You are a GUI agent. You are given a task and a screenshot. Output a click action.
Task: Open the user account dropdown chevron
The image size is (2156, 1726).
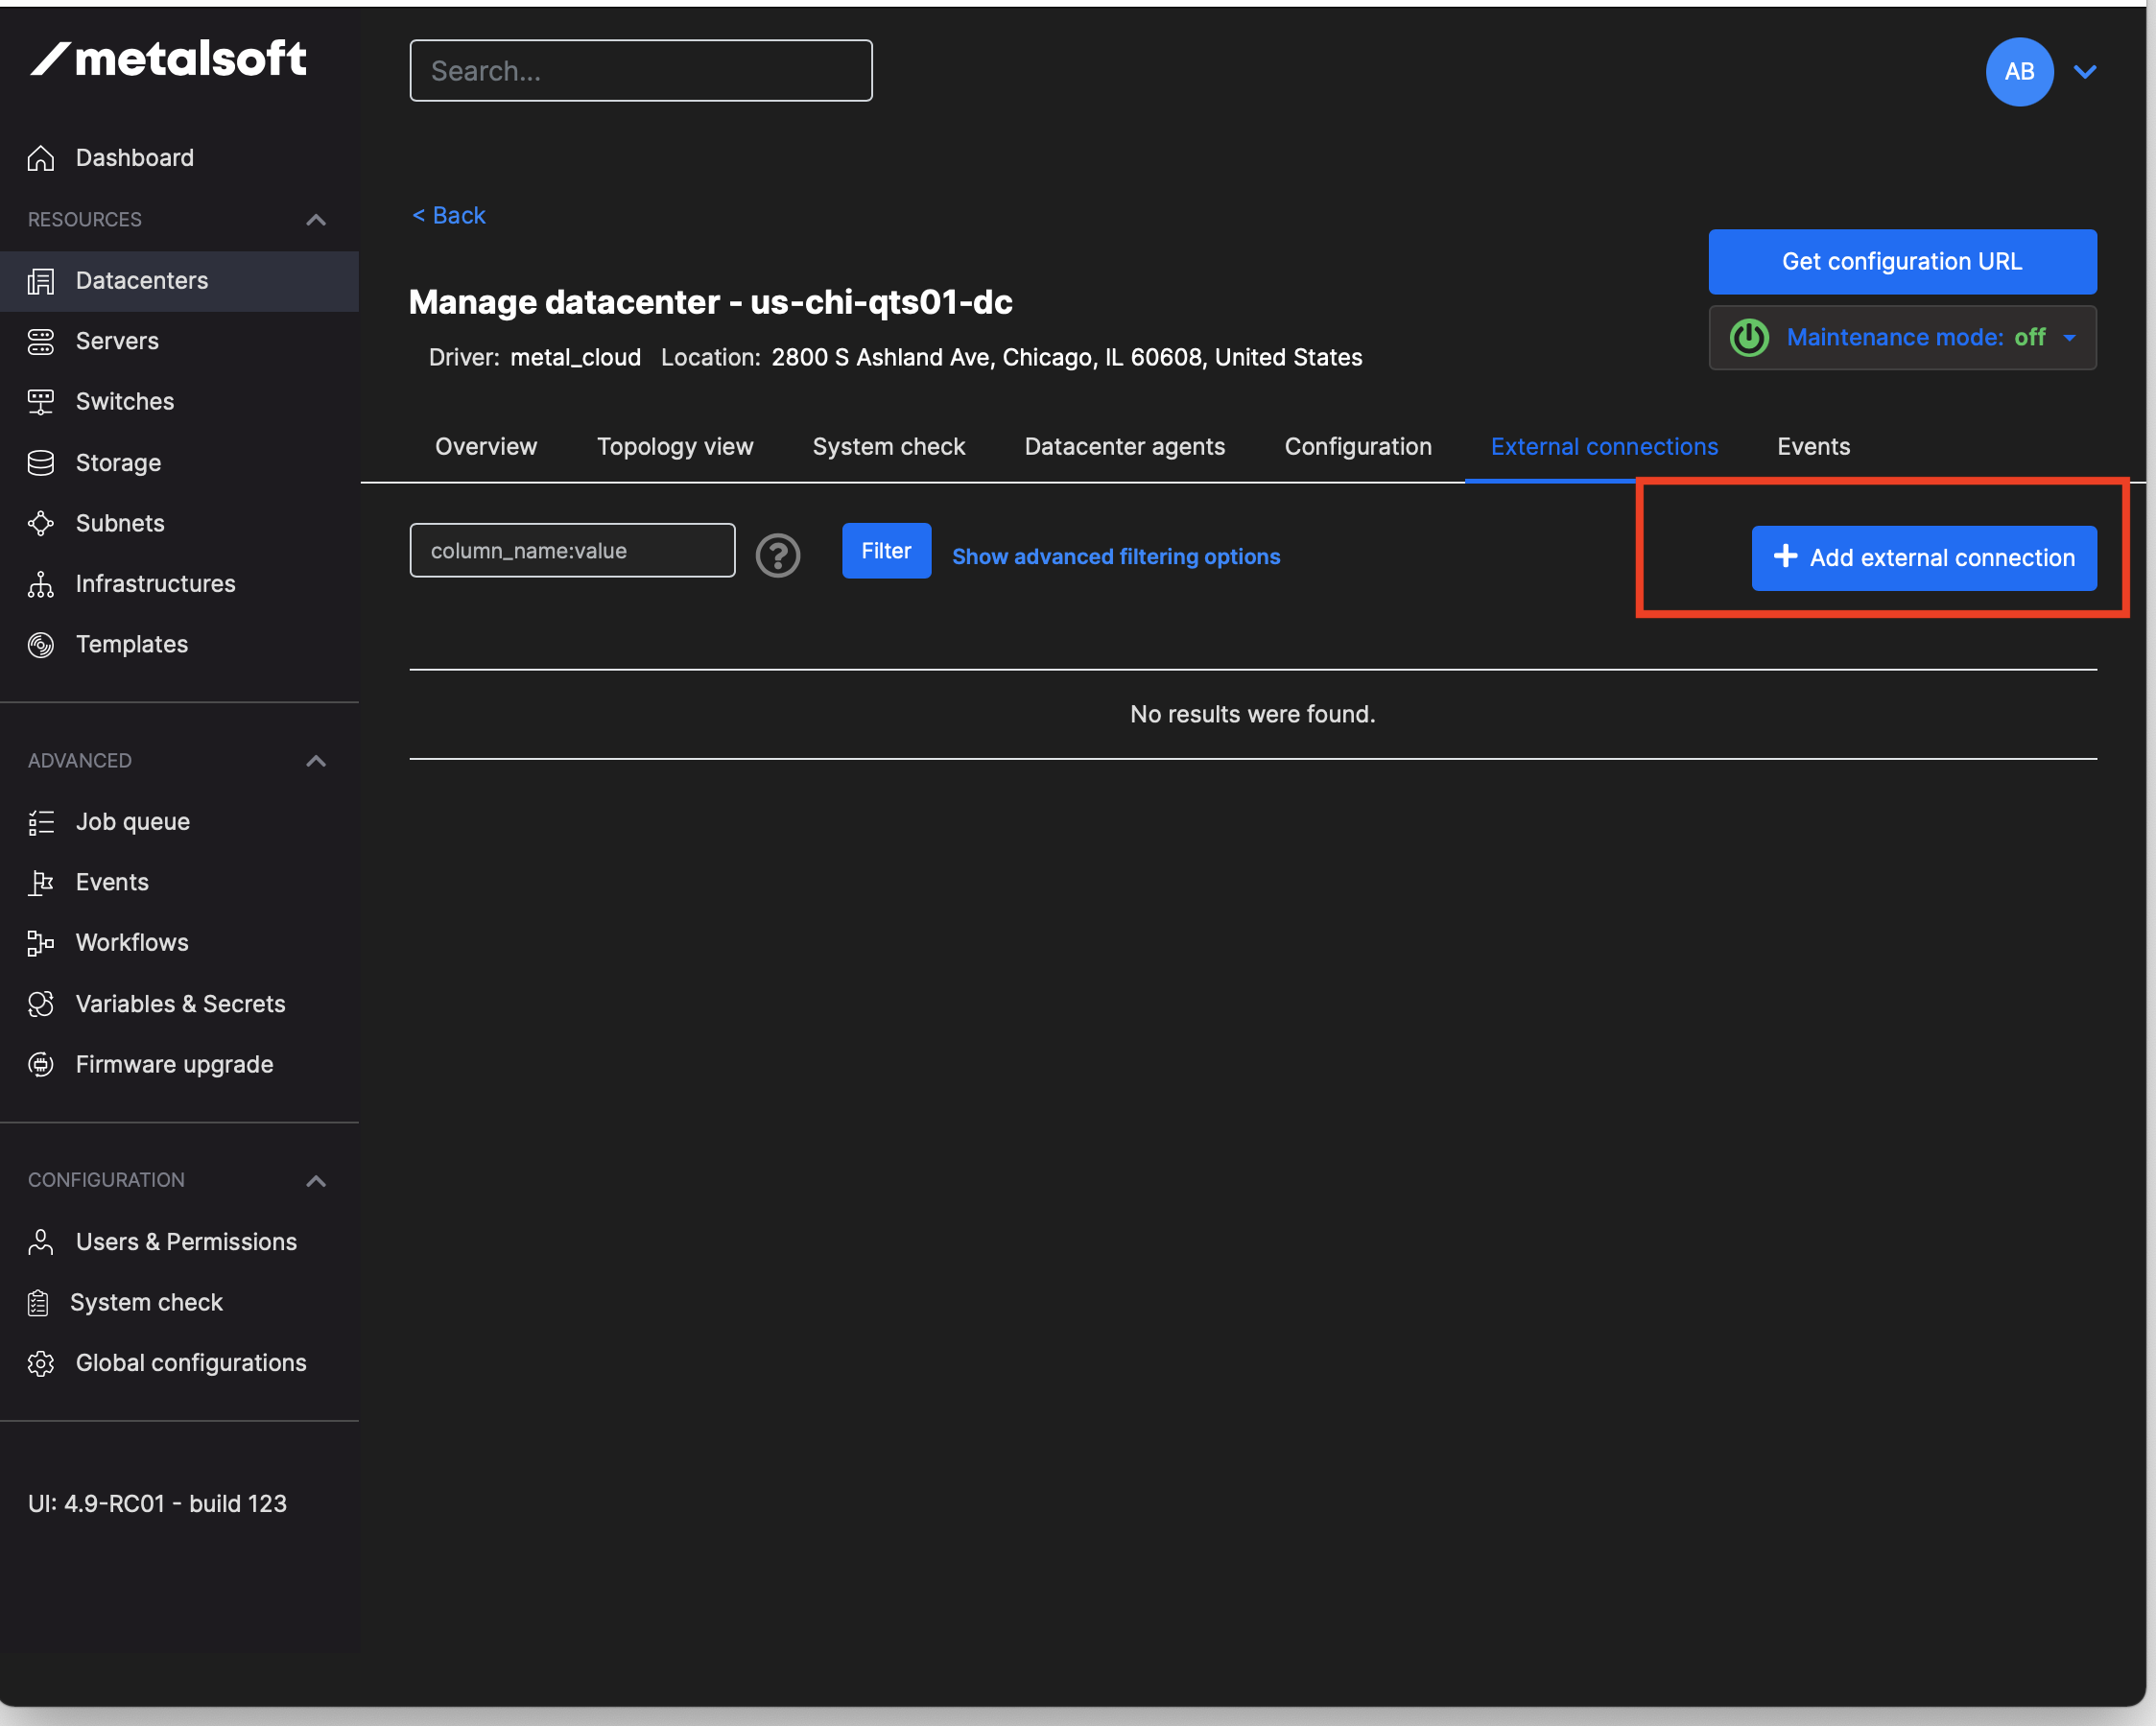(2085, 72)
